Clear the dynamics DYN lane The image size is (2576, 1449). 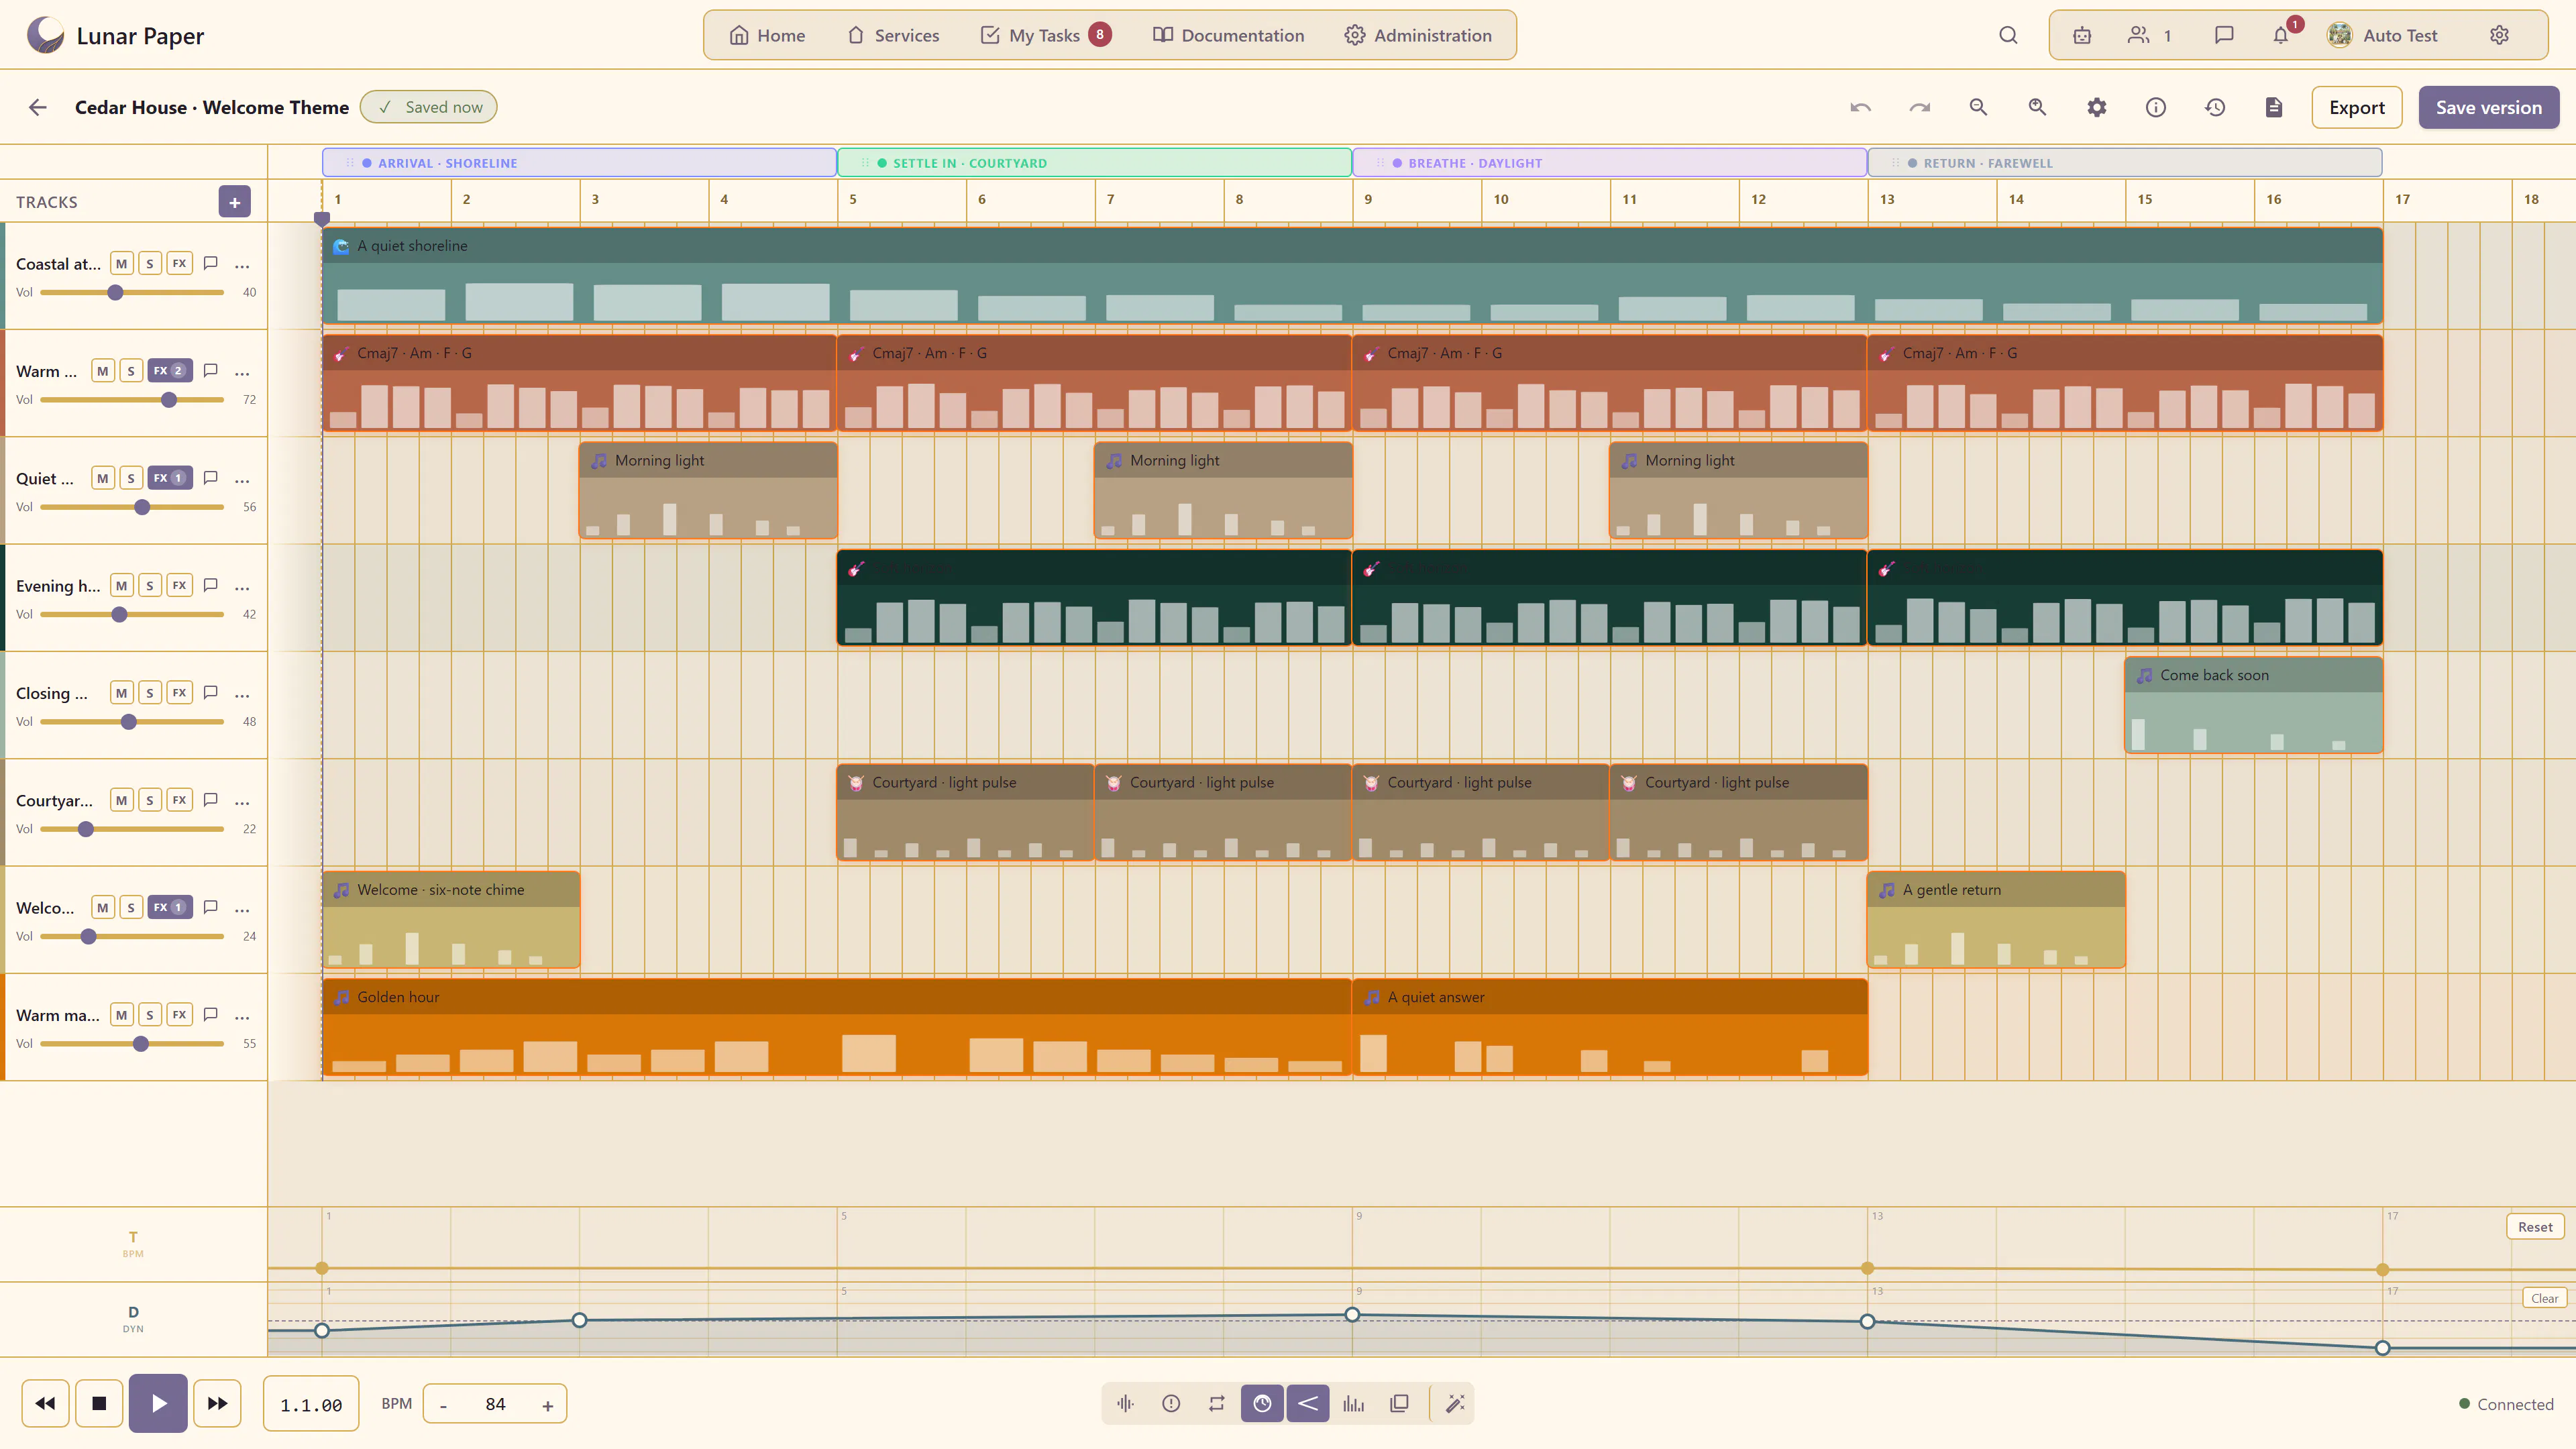pos(2544,1298)
